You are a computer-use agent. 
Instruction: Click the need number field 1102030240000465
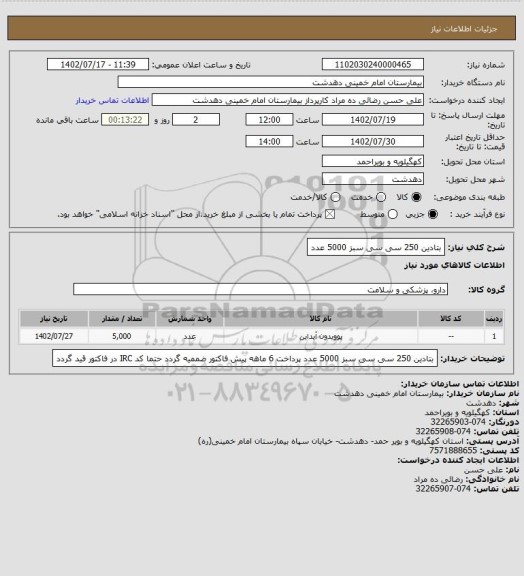tap(373, 64)
